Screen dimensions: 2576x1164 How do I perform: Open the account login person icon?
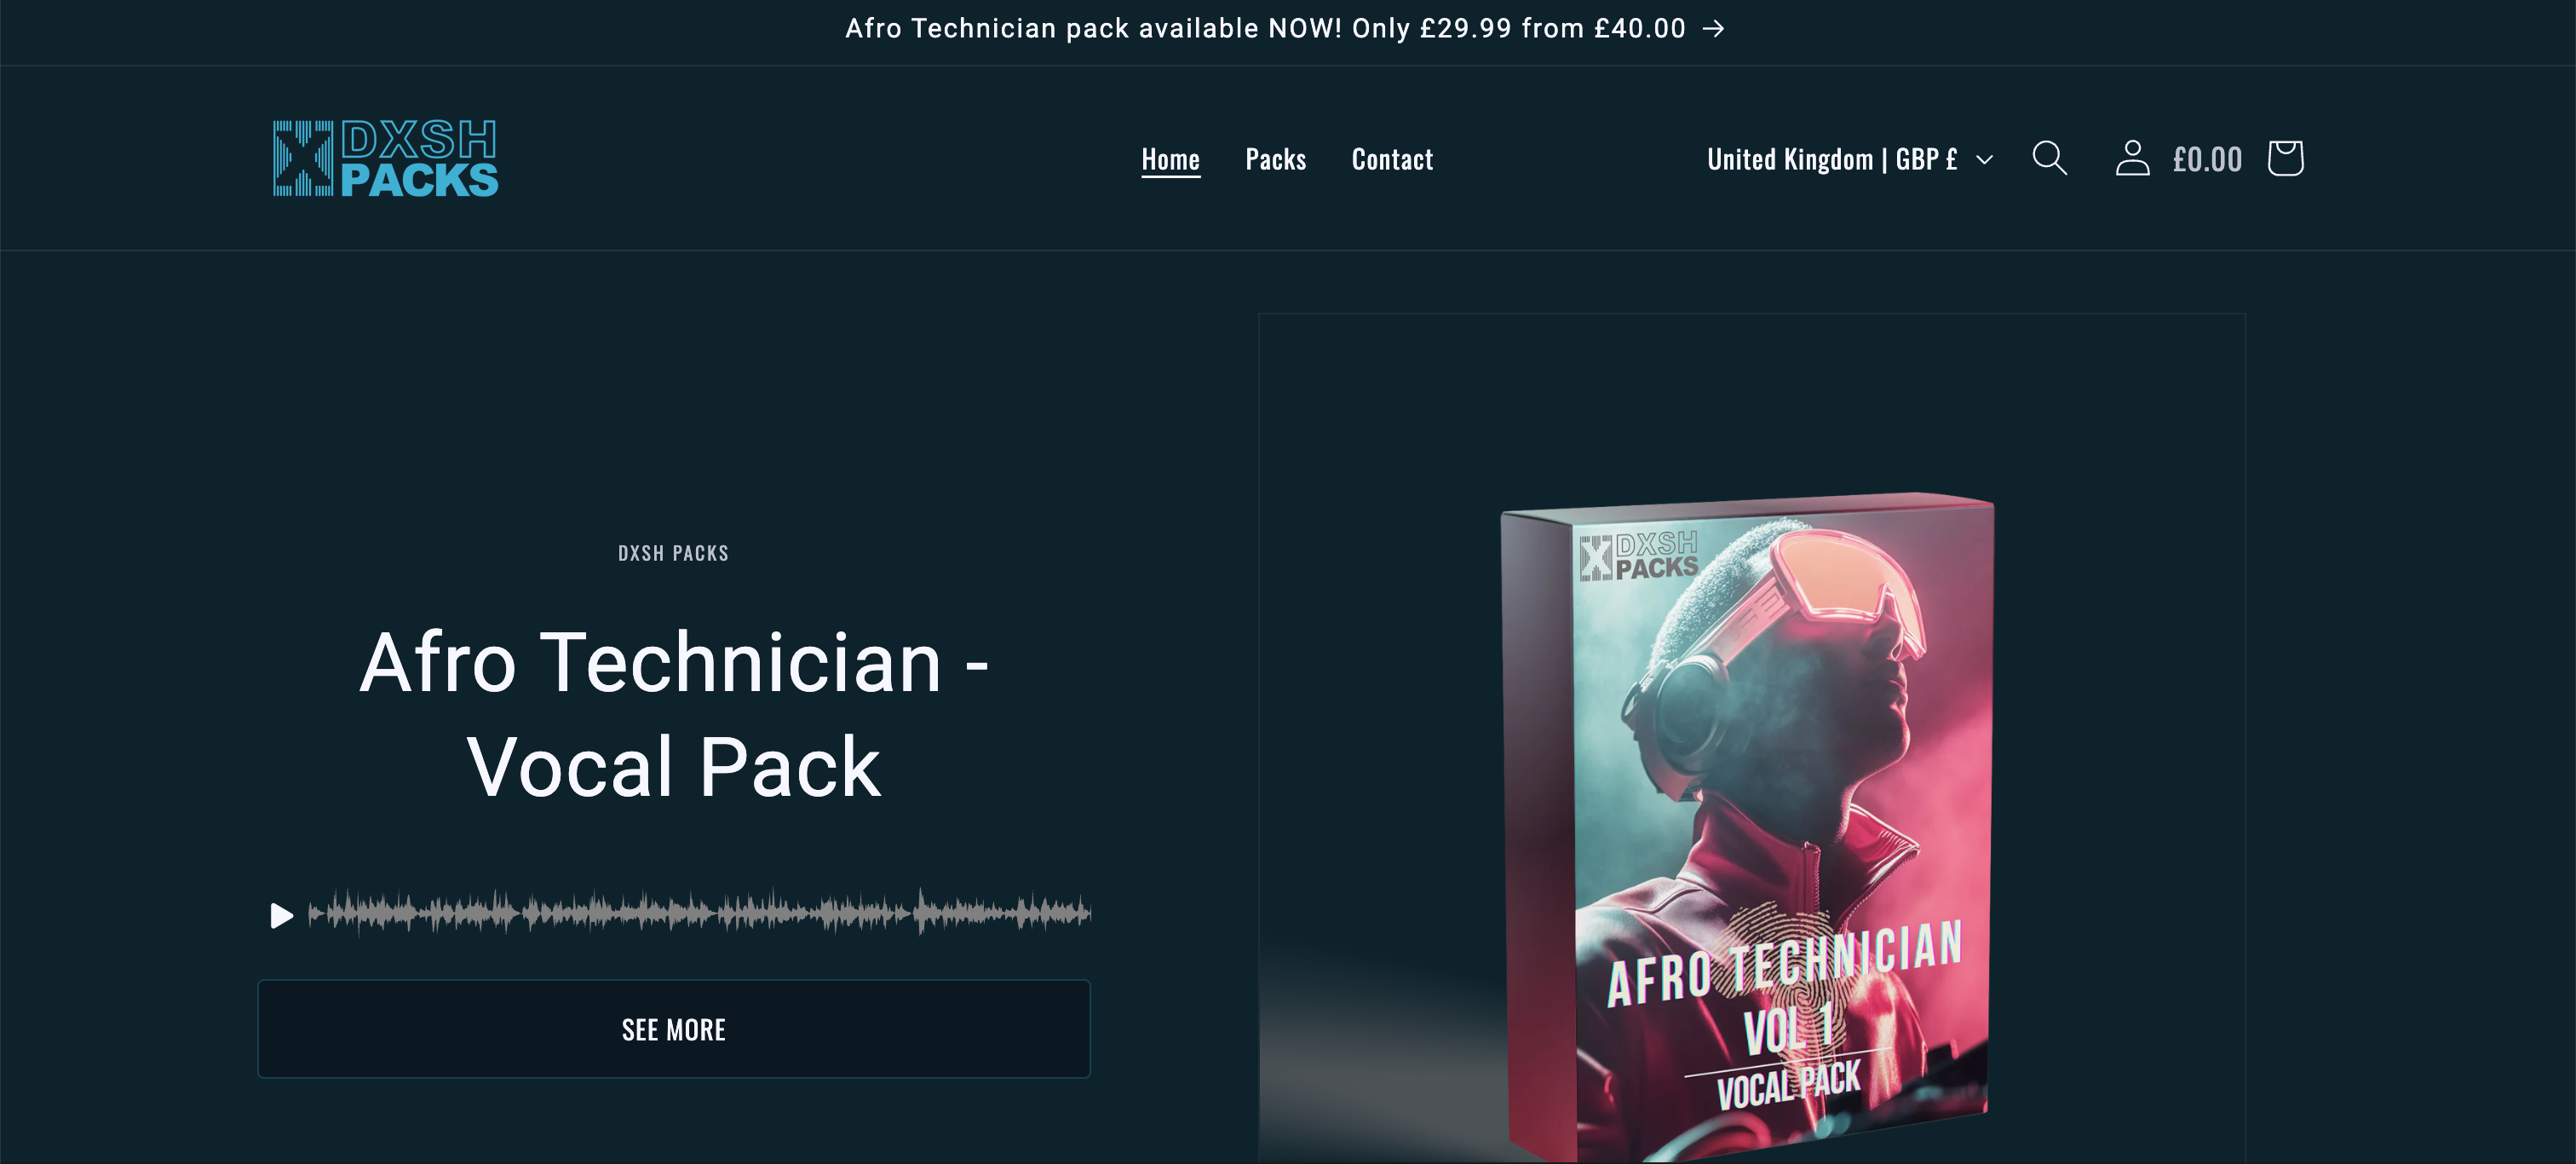[x=2132, y=158]
